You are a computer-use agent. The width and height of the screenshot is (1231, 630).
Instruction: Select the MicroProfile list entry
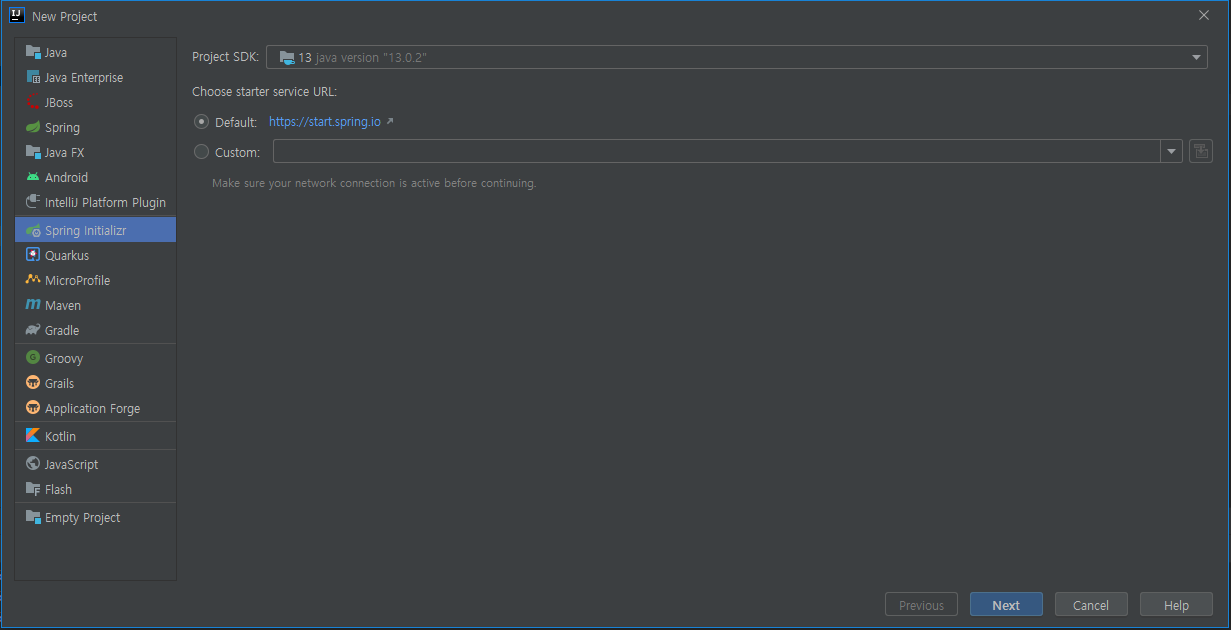96,280
